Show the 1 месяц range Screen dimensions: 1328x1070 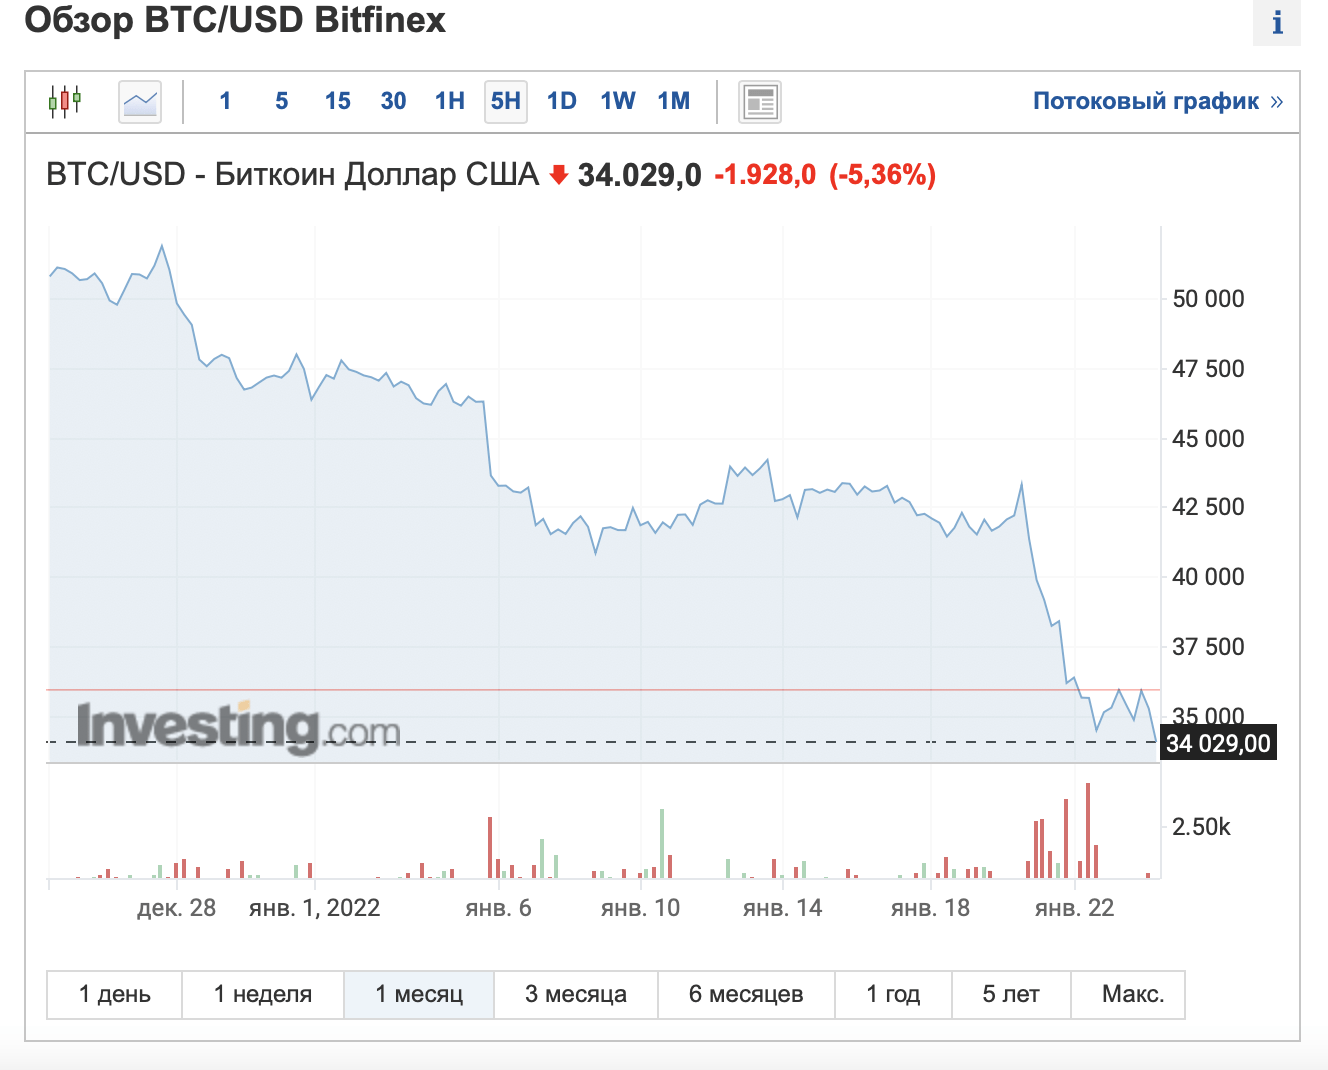click(419, 994)
